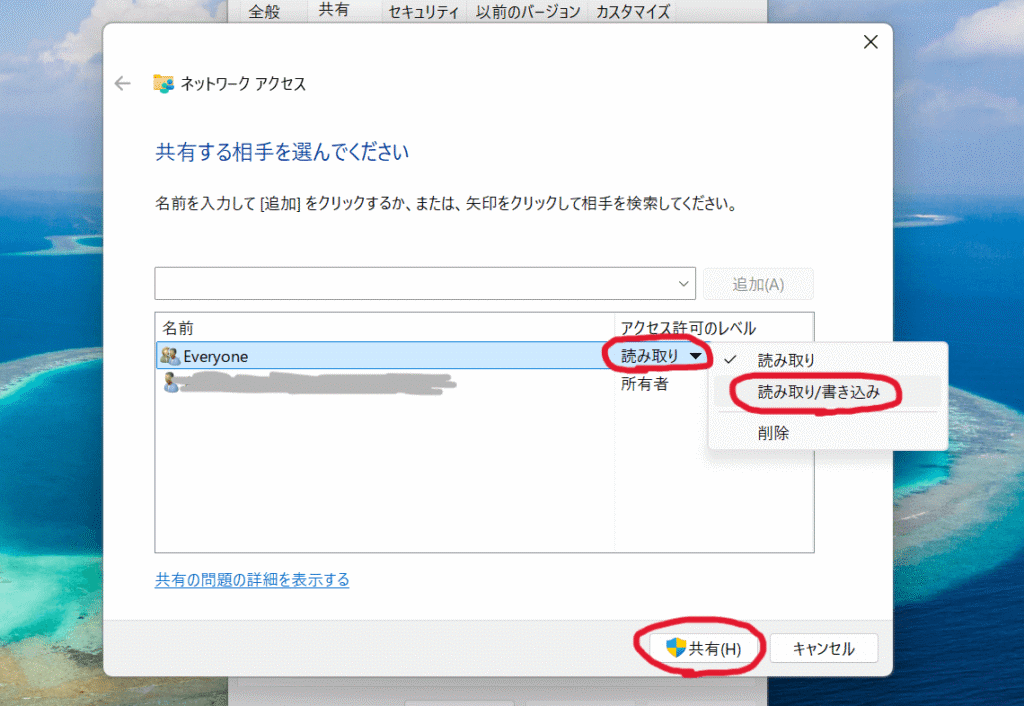This screenshot has width=1024, height=706.
Task: Select 読み取り/書き込み from the permission menu
Action: [818, 392]
